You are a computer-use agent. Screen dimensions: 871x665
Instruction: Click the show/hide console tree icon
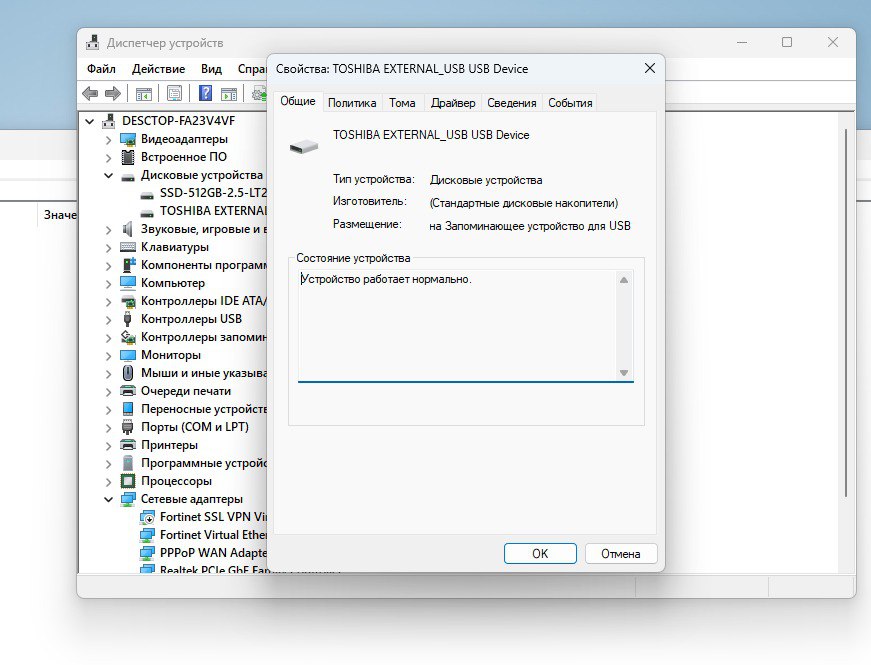point(144,94)
